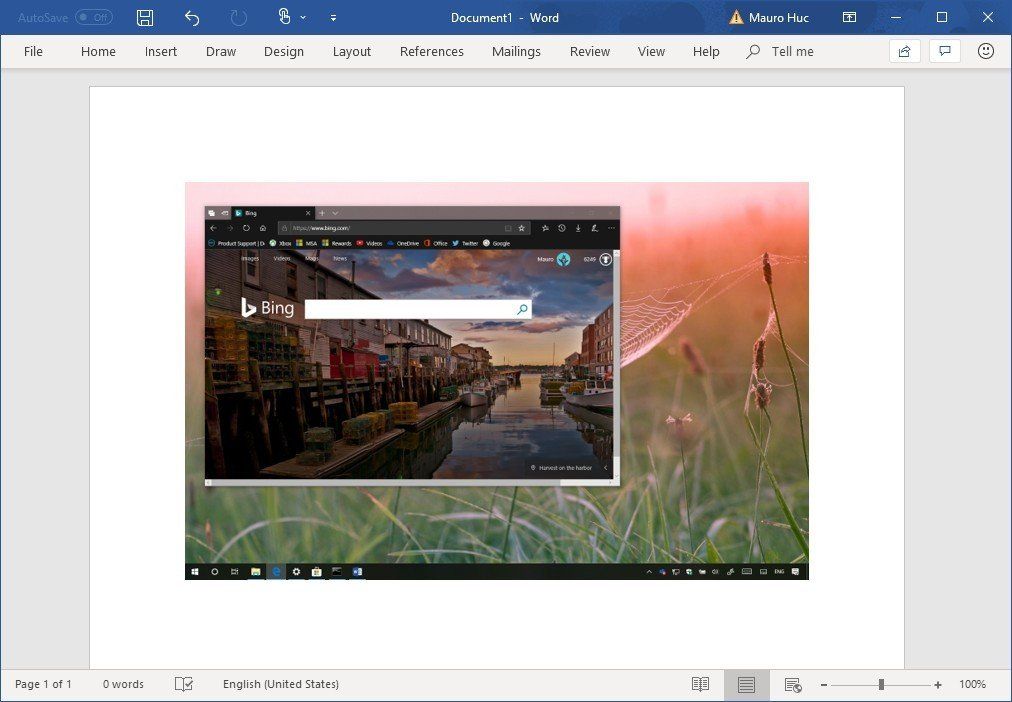Open the smiley feedback icon
Image resolution: width=1012 pixels, height=702 pixels.
coord(985,51)
